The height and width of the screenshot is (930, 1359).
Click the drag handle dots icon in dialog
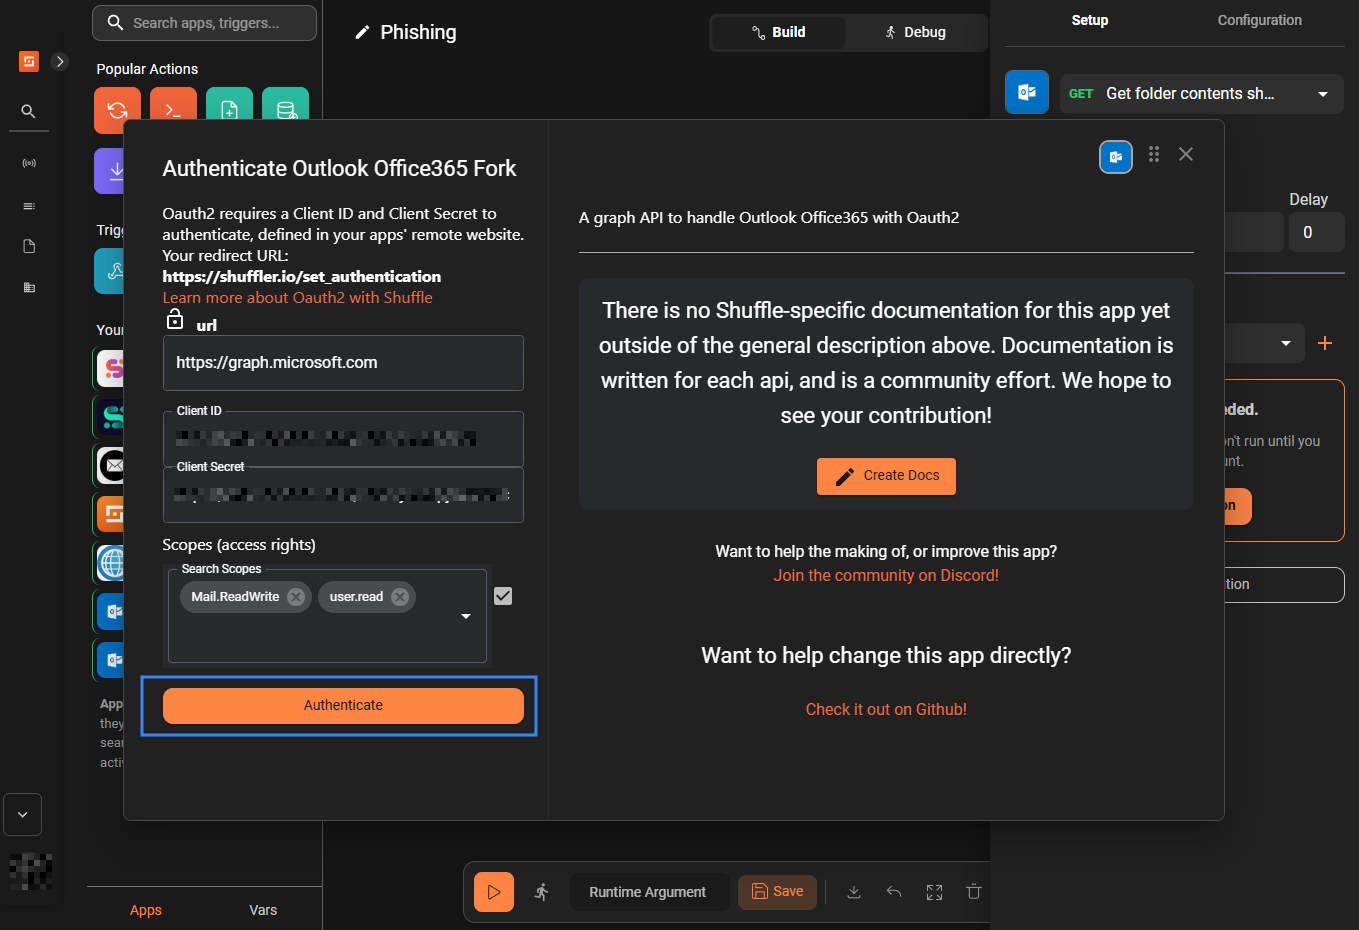click(1154, 154)
